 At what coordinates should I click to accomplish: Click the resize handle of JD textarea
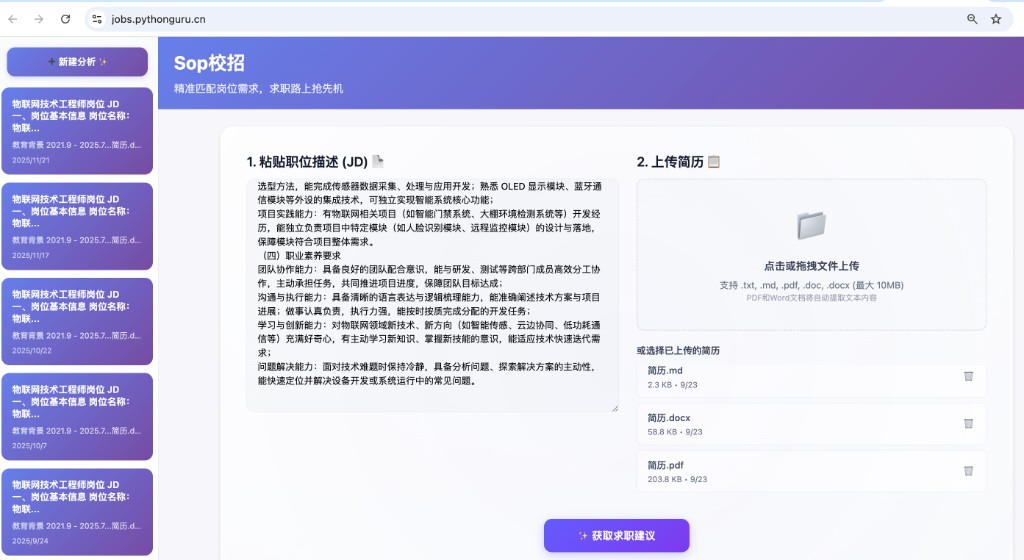[x=615, y=408]
